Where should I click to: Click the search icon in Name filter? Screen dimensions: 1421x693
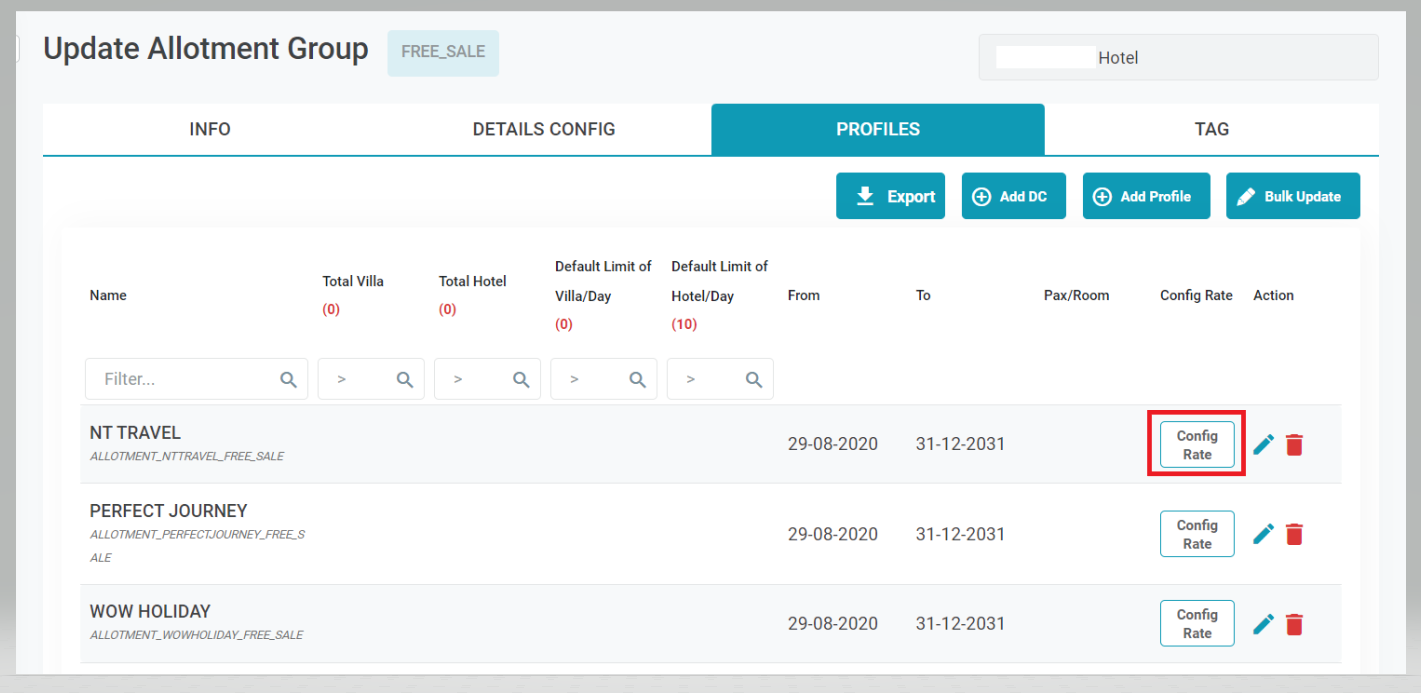[288, 380]
